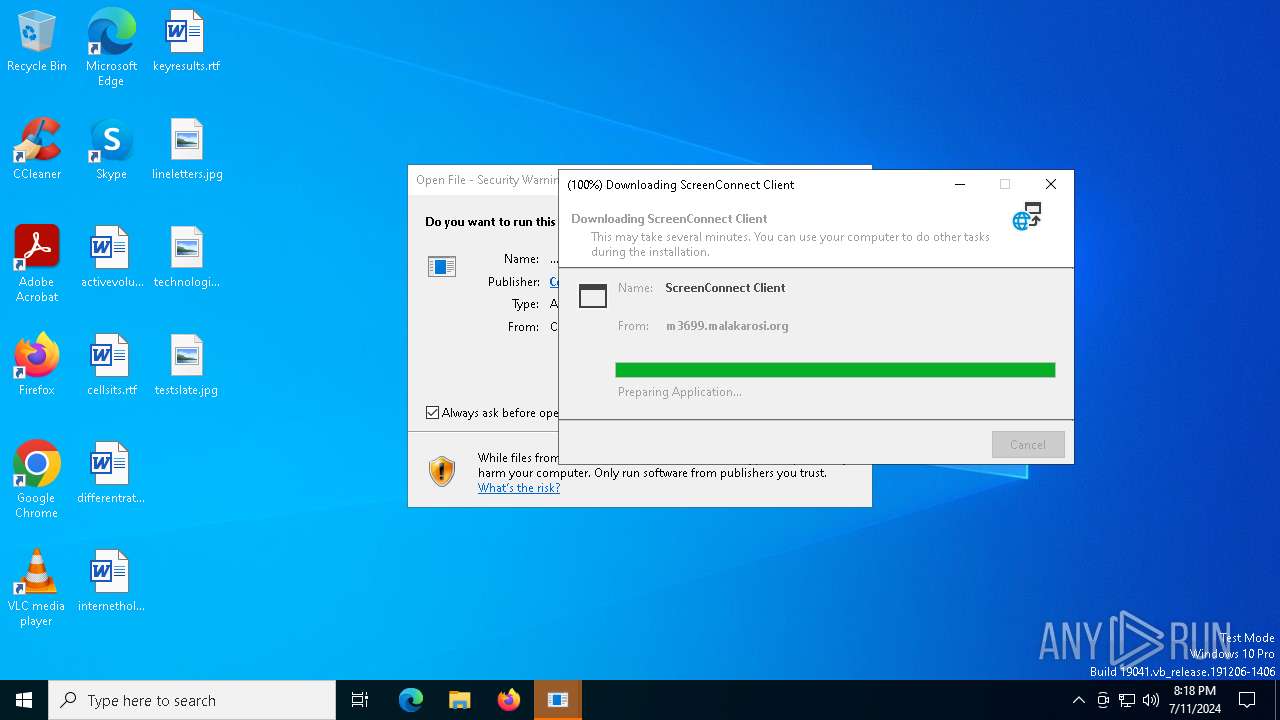Open the tray icon left of network
Screen dimensions: 1280x720
pyautogui.click(x=1103, y=700)
